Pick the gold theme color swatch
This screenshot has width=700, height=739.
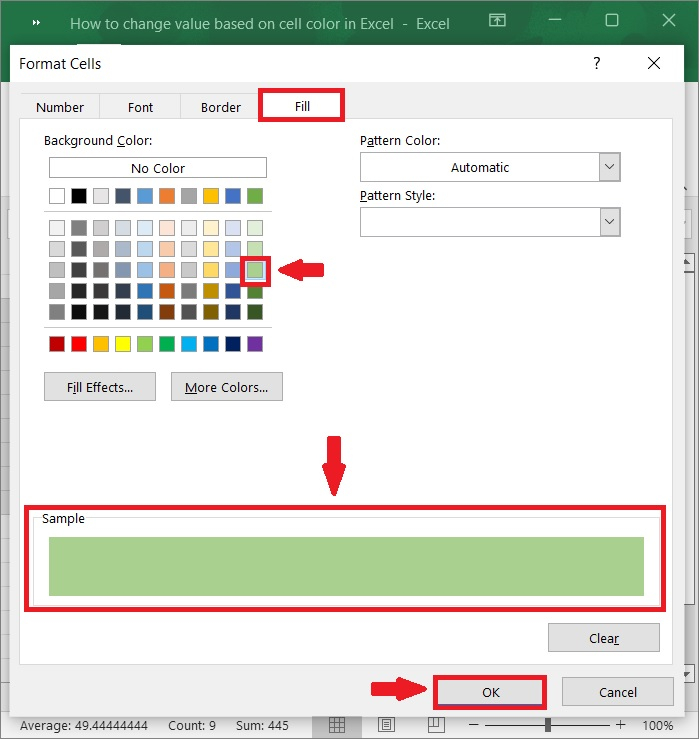point(211,196)
